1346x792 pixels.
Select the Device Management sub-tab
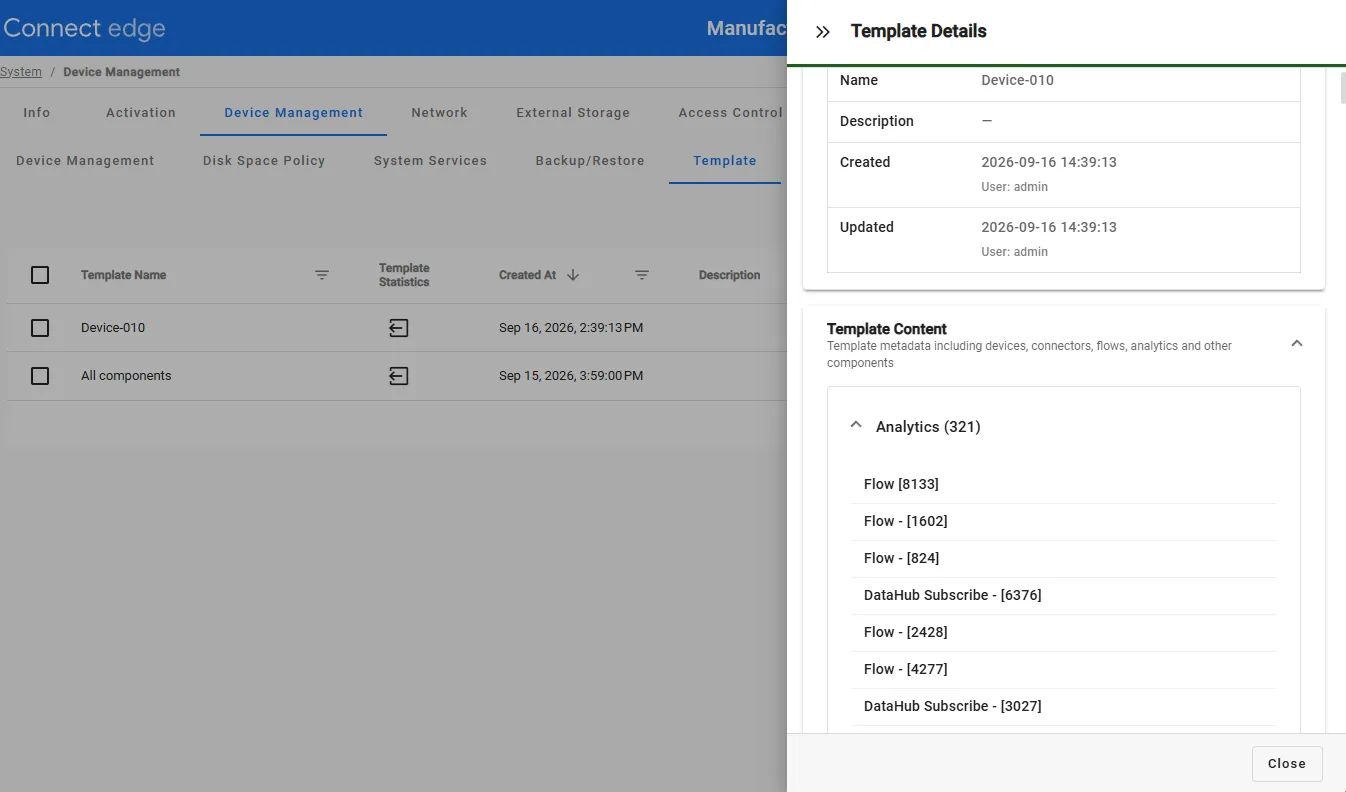(x=85, y=161)
